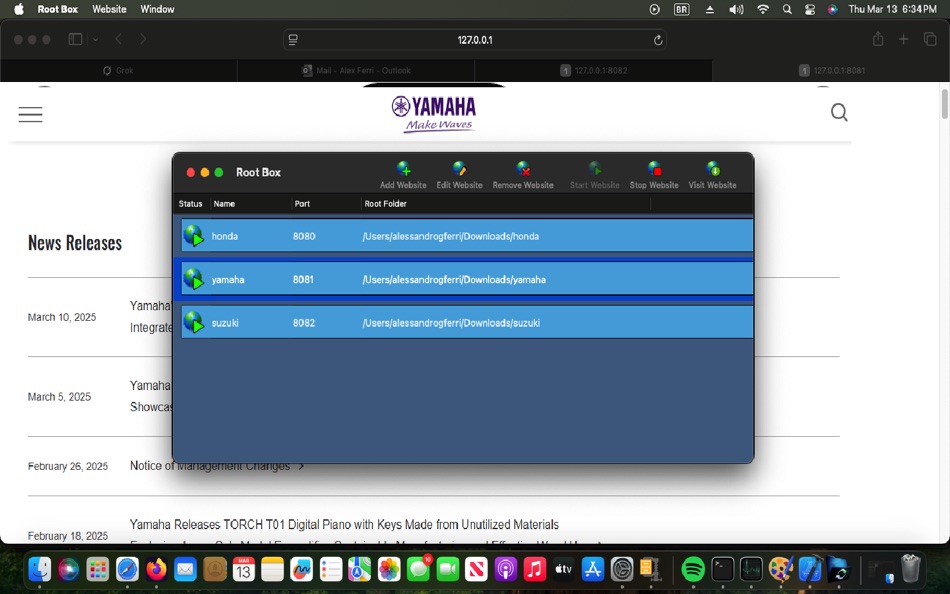Click the status globe icon for honda

[x=194, y=236]
